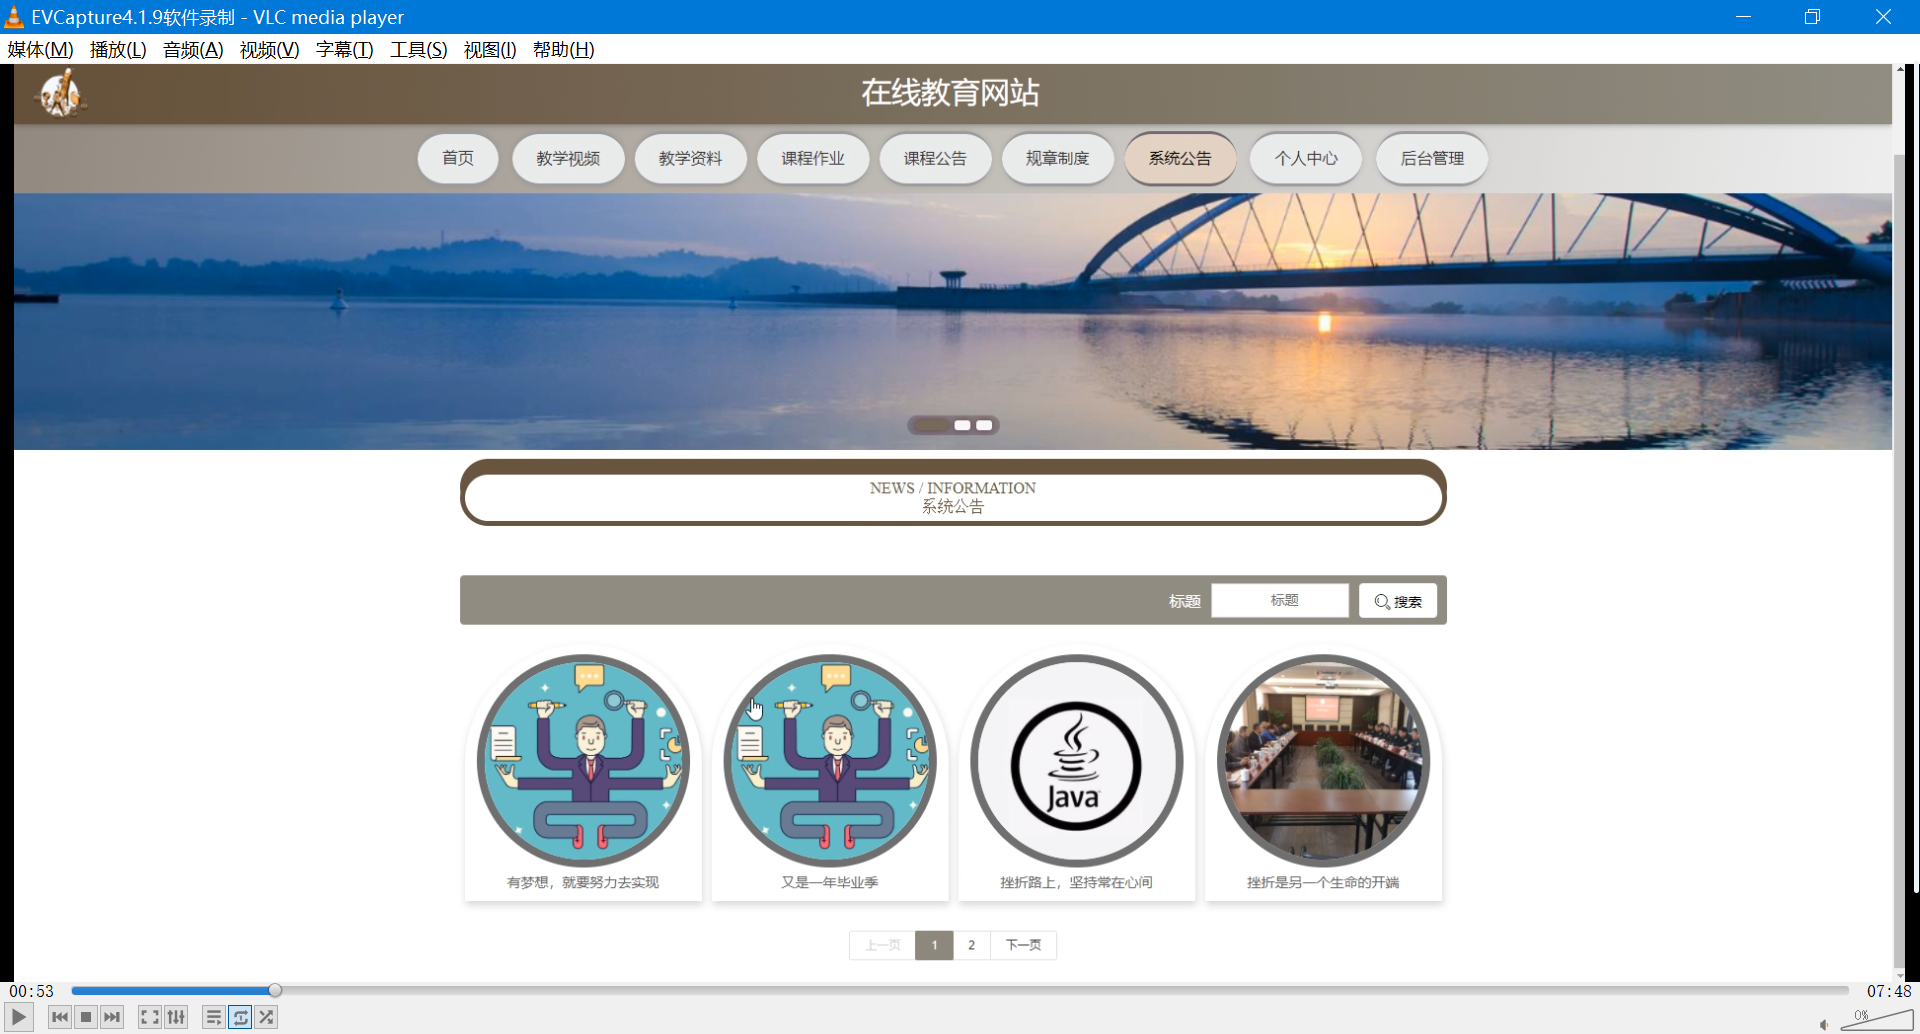Open the 字幕(T) menu
This screenshot has height=1034, width=1920.
(344, 49)
